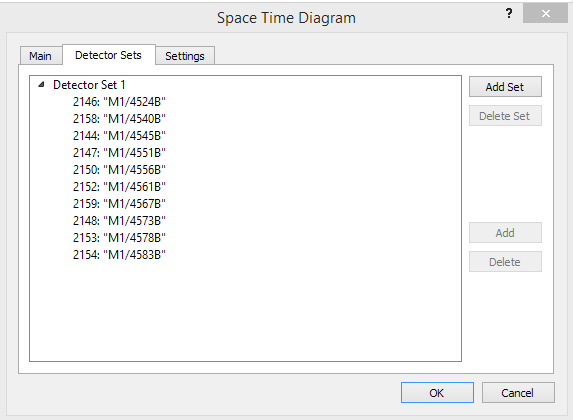The width and height of the screenshot is (573, 420).
Task: Highlight detector 2152 M1/4561B
Action: point(119,187)
